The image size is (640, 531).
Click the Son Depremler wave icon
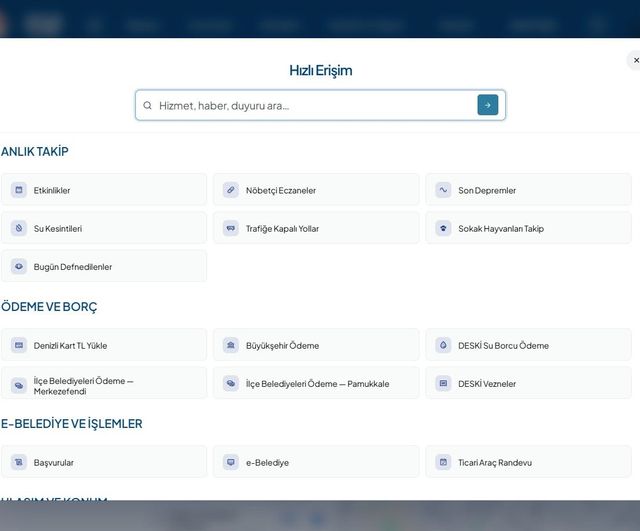(443, 190)
